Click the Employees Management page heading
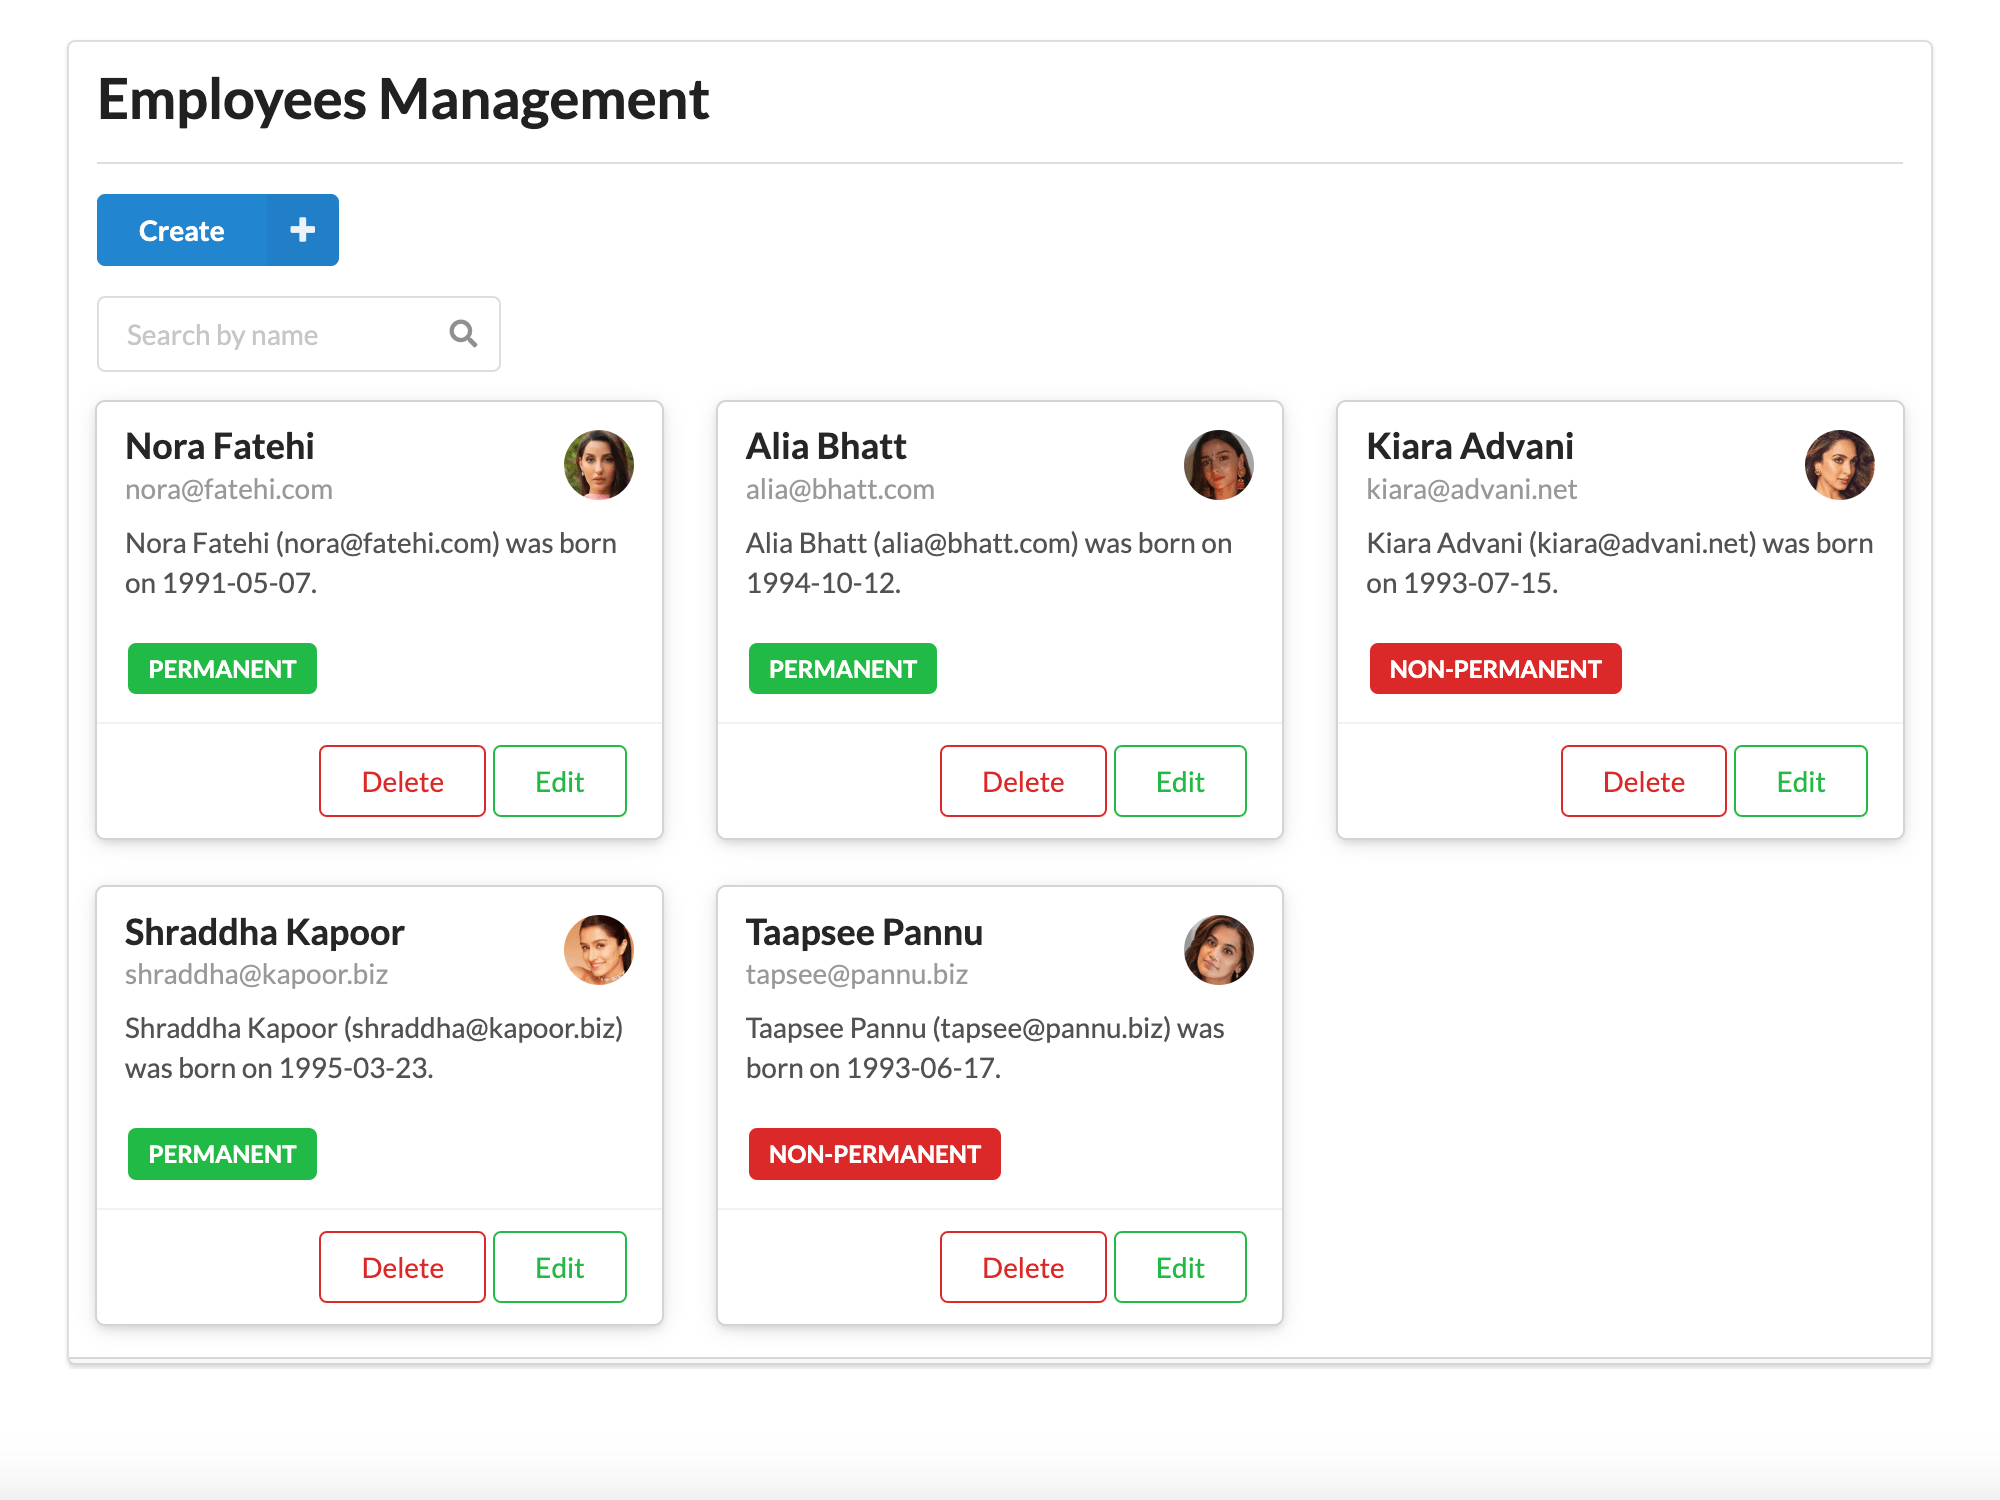The height and width of the screenshot is (1500, 2000). [403, 97]
